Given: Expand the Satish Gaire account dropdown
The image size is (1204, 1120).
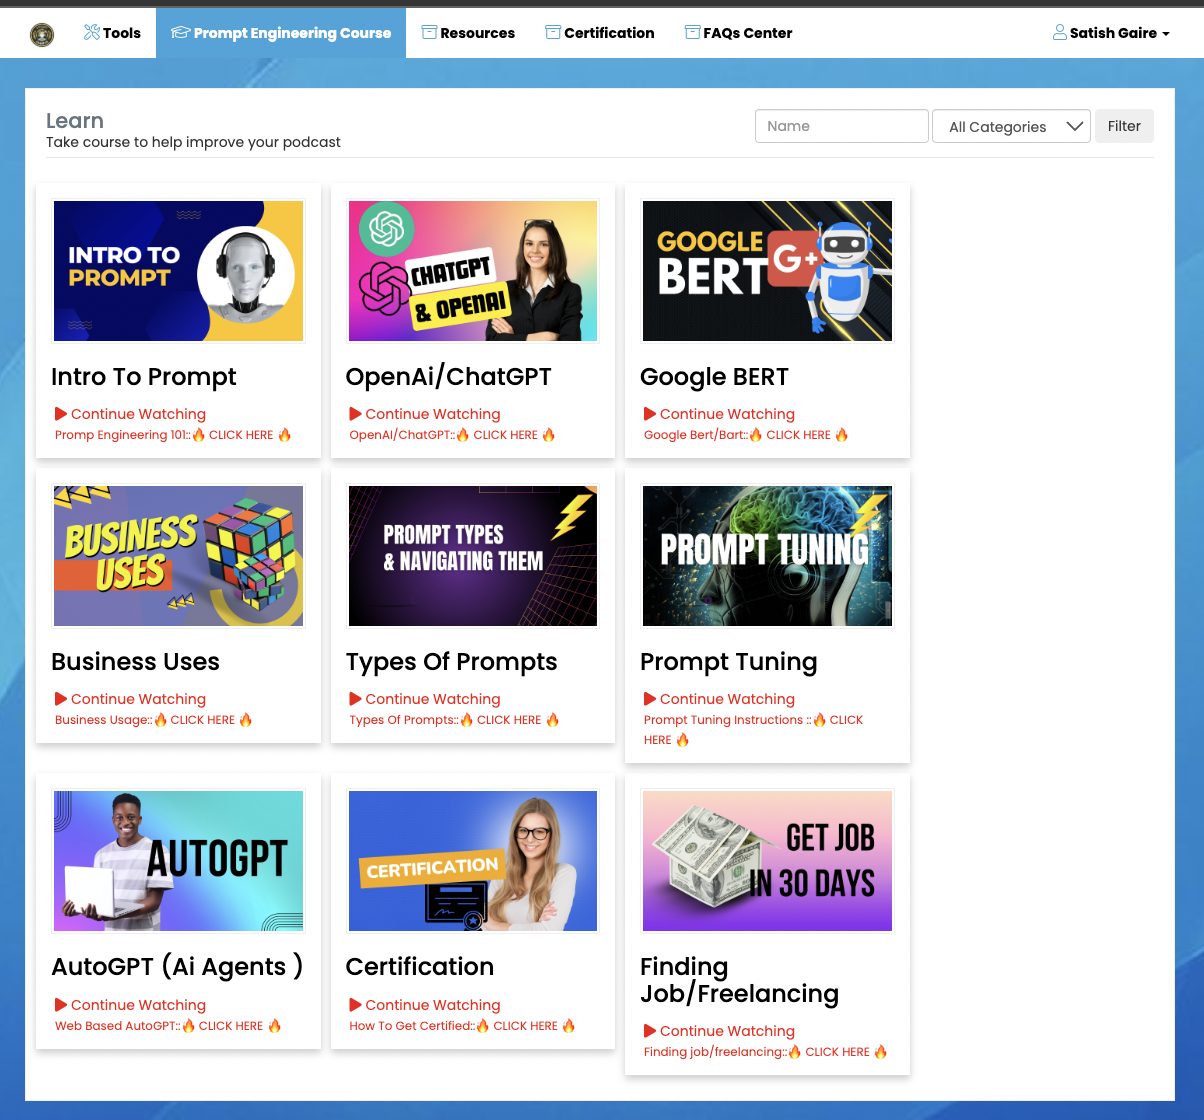Looking at the screenshot, I should pos(1111,33).
